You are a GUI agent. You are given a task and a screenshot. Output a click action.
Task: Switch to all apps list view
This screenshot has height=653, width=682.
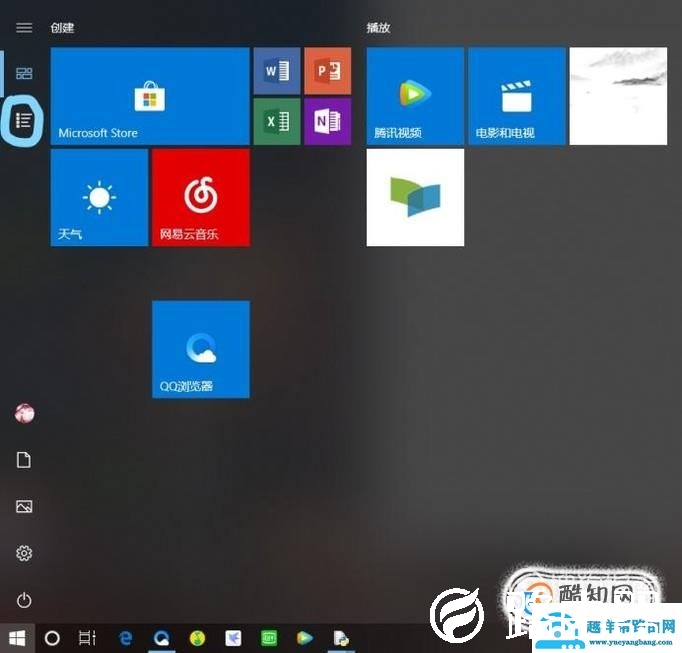(x=23, y=120)
